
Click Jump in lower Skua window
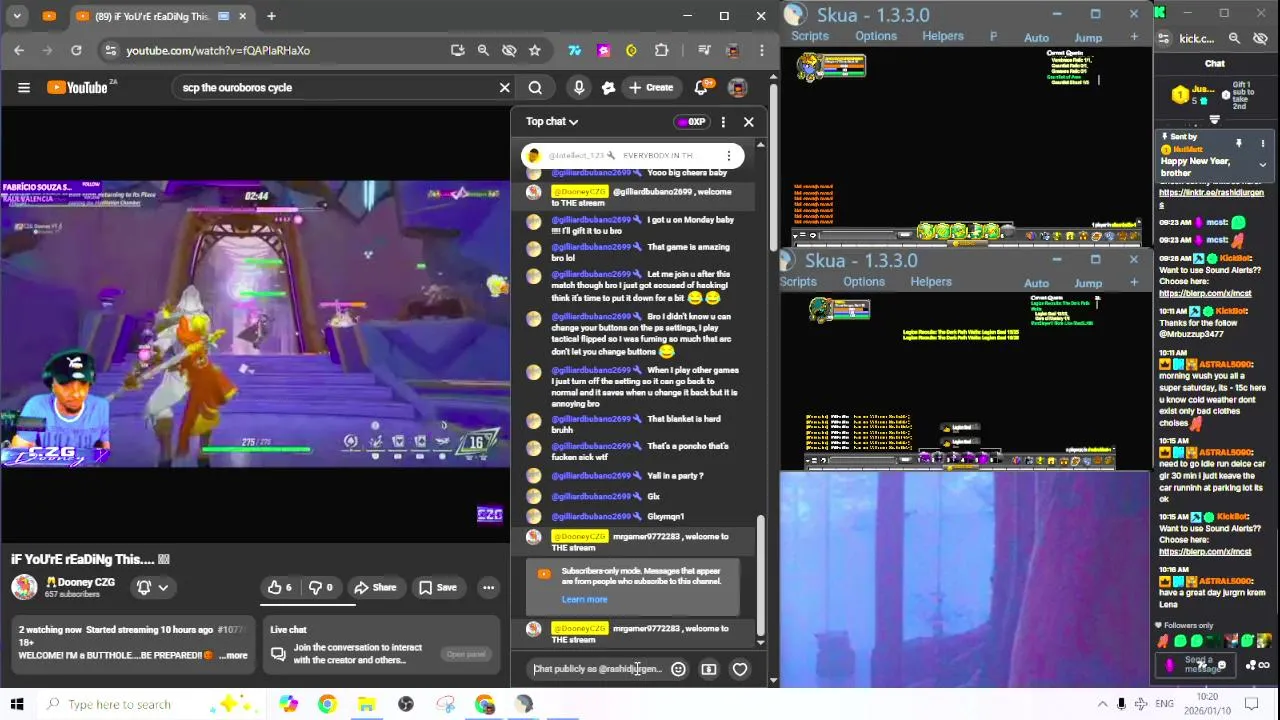point(1088,284)
